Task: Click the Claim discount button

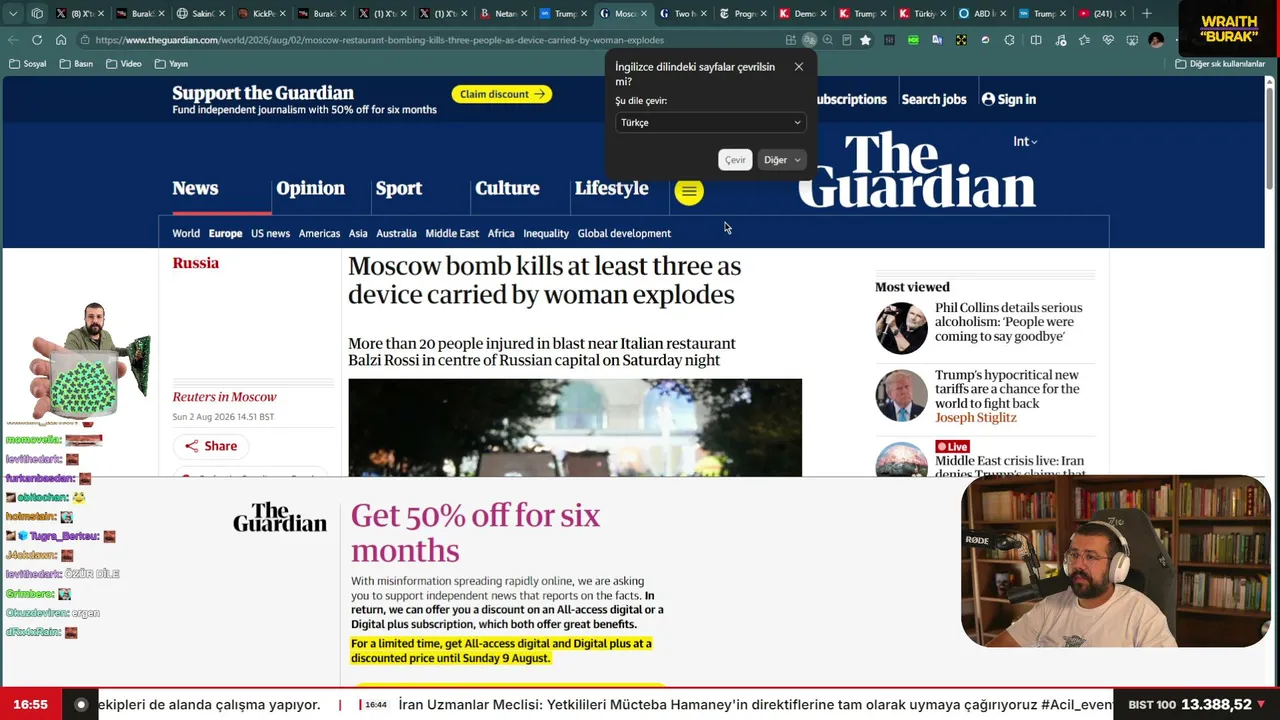Action: point(502,94)
